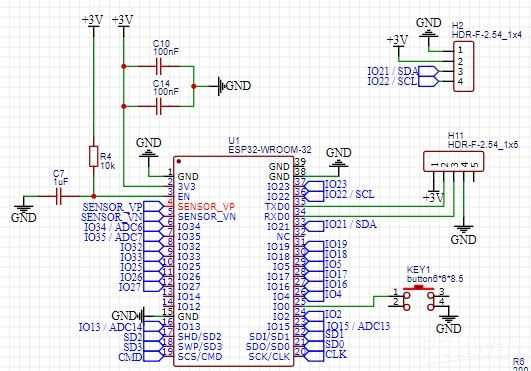Click the IO14 pin name in U1
531x371 pixels.
click(x=189, y=297)
